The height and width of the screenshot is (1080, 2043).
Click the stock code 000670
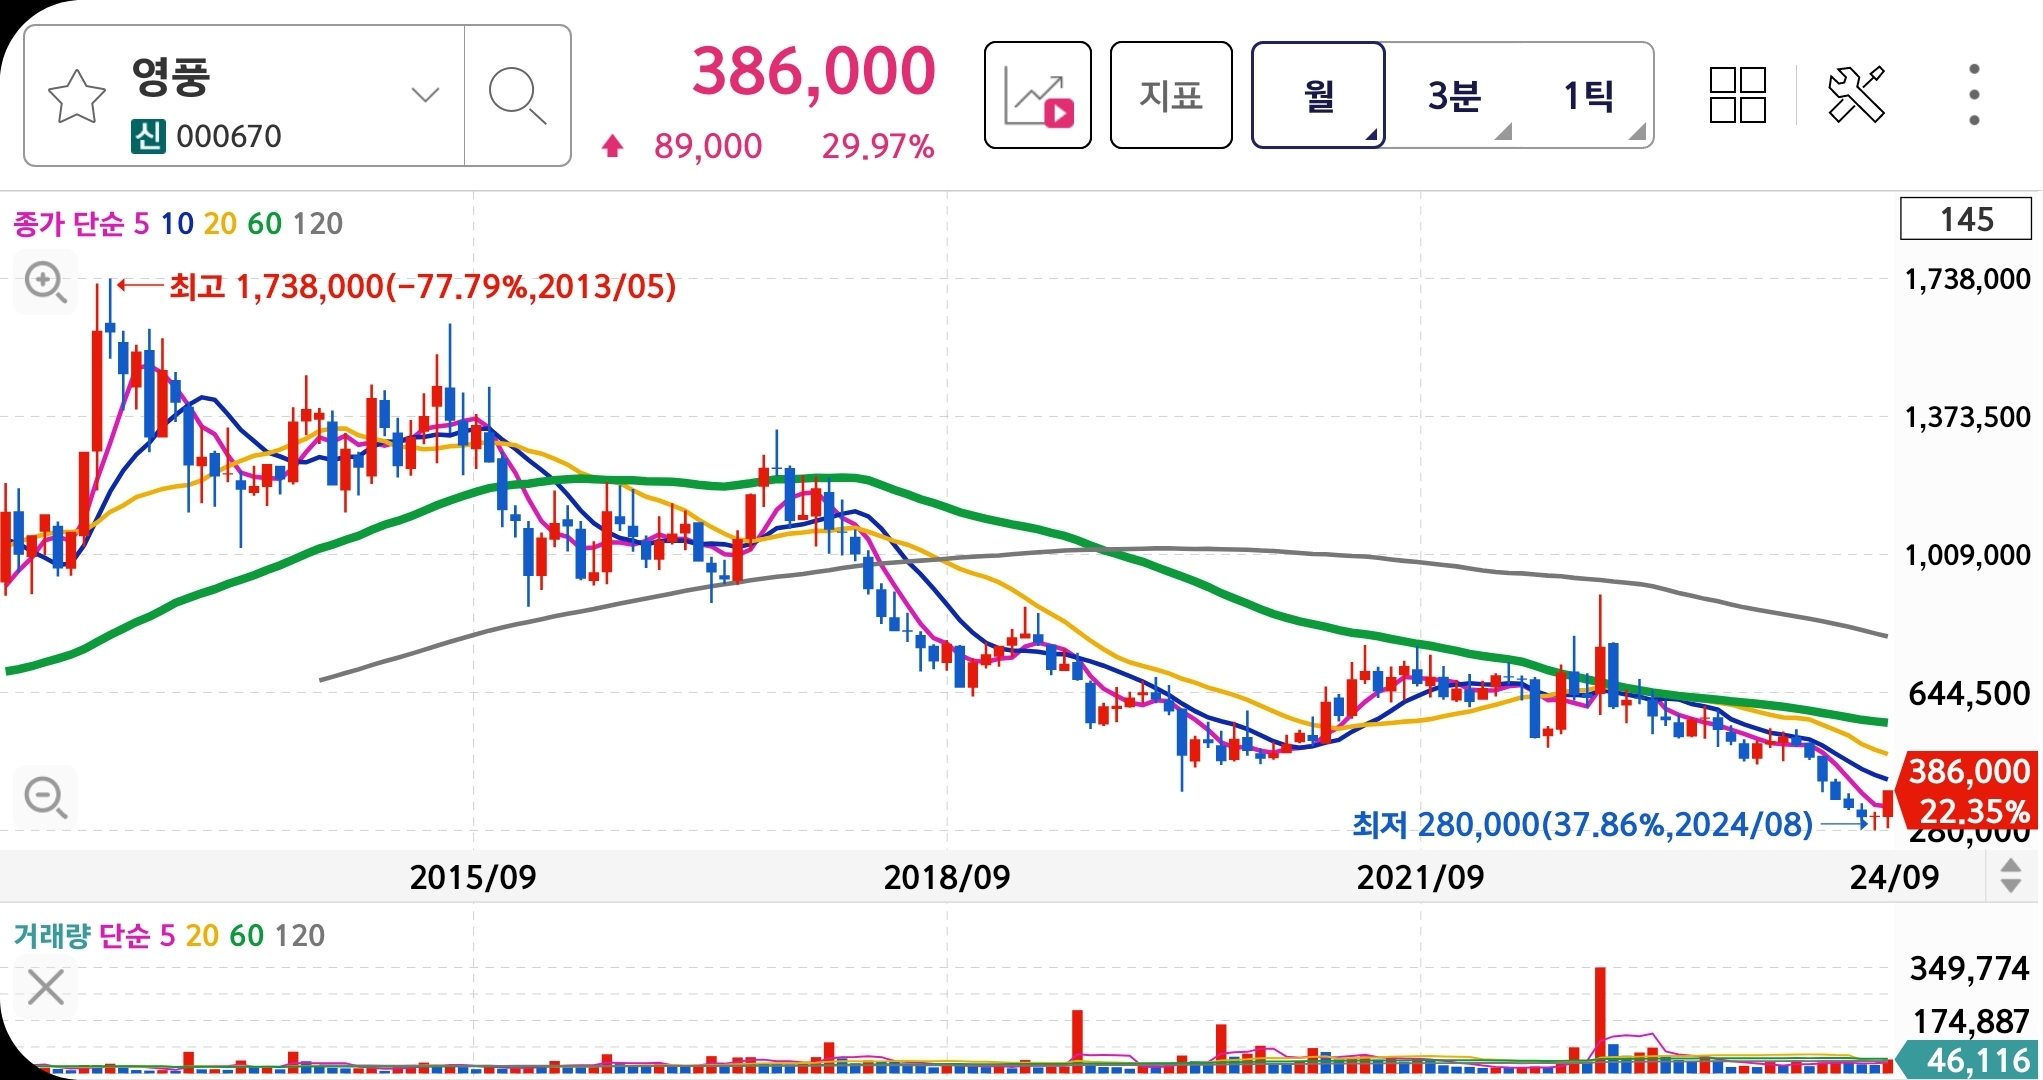point(229,136)
